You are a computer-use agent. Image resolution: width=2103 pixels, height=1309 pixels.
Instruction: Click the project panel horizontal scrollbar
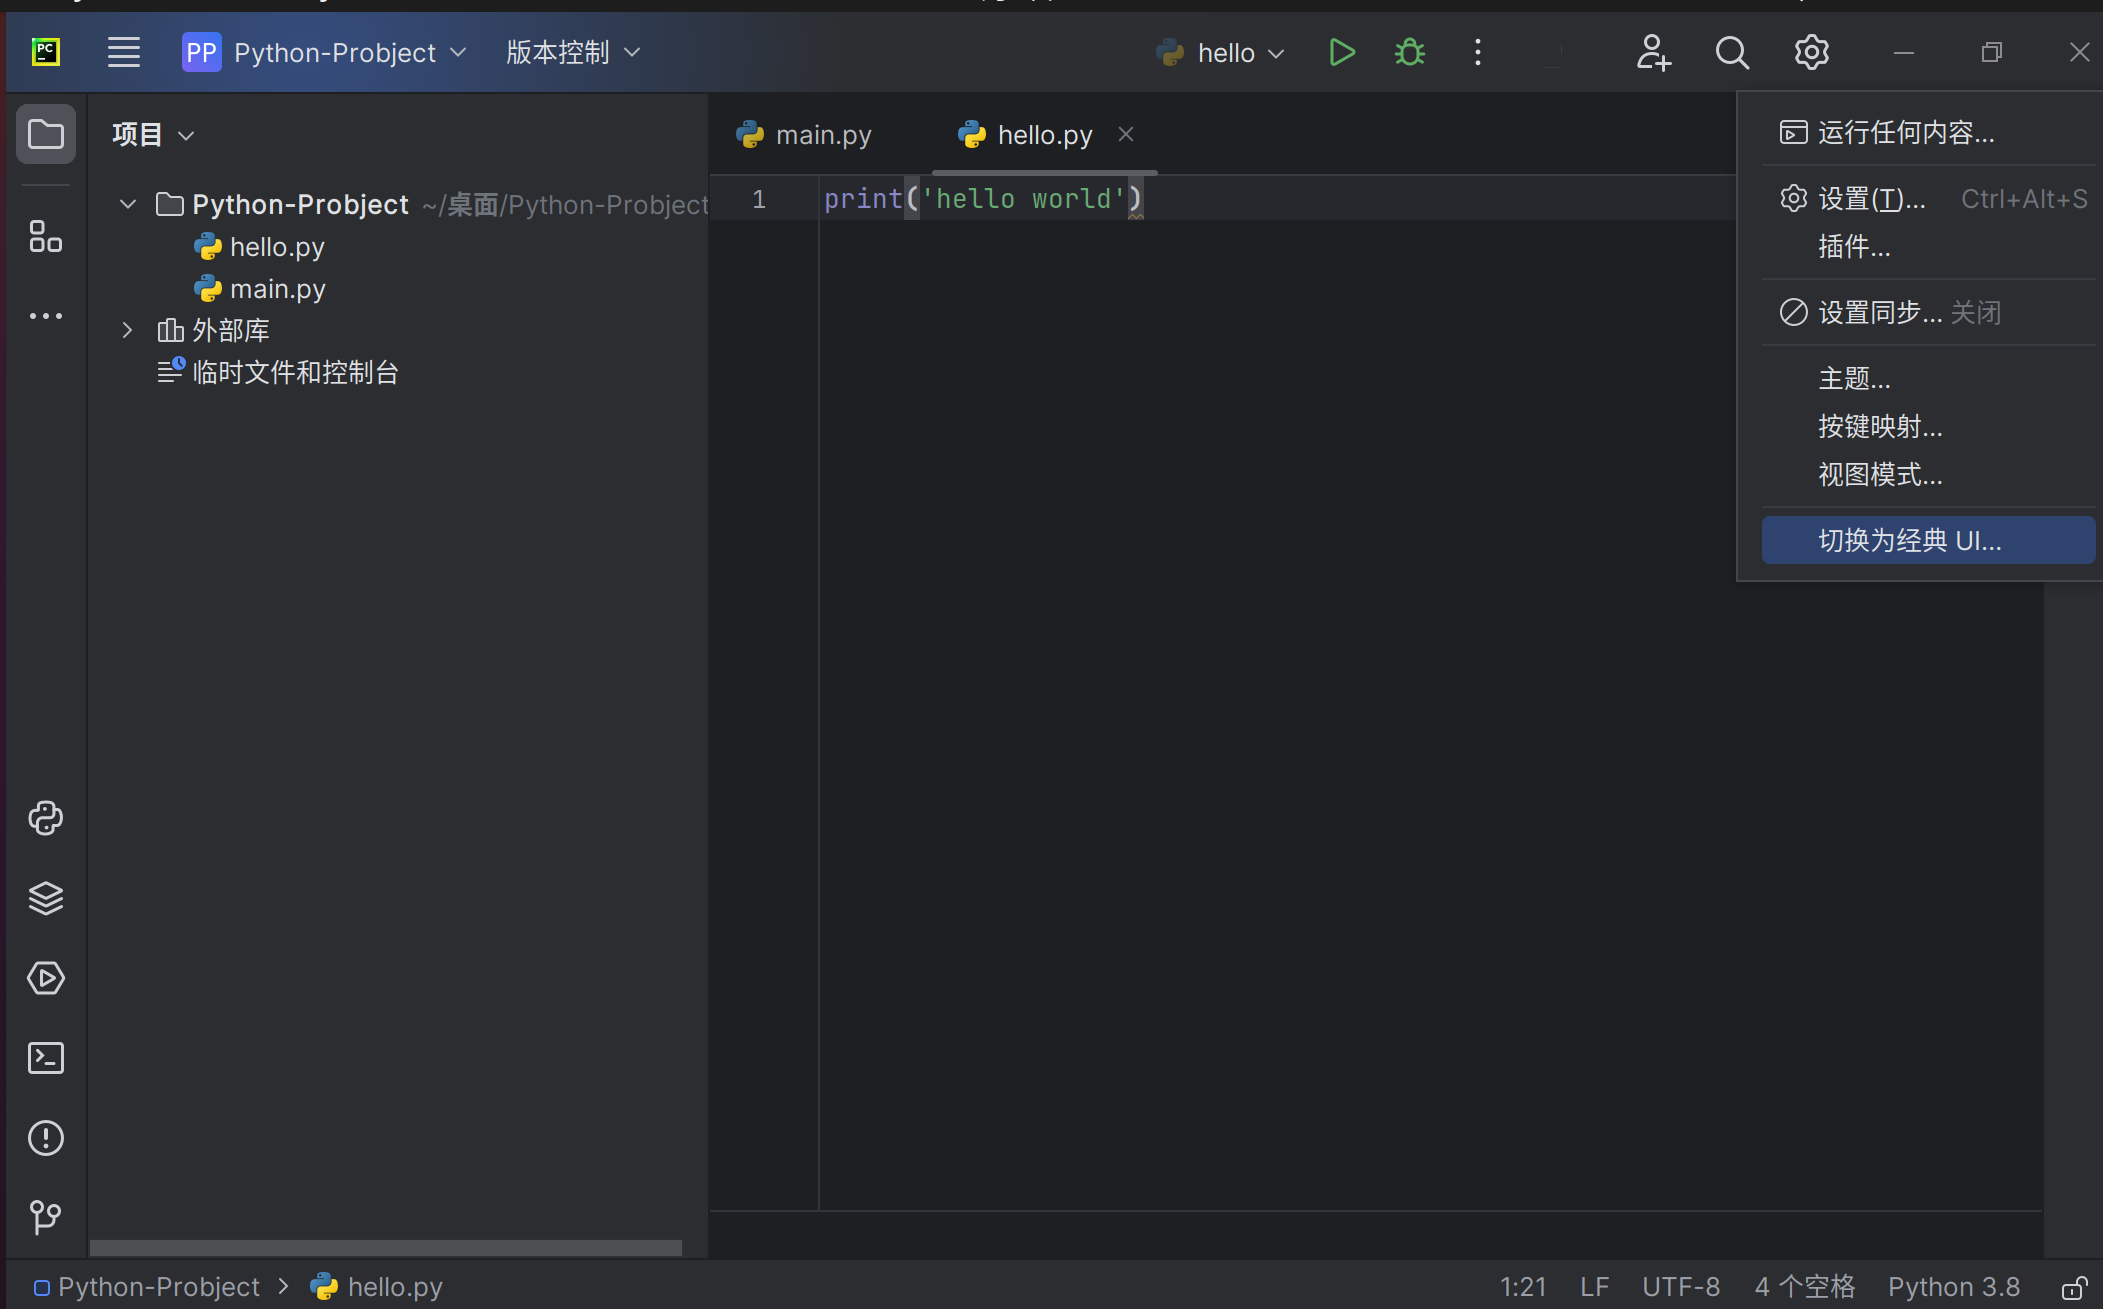click(x=386, y=1247)
